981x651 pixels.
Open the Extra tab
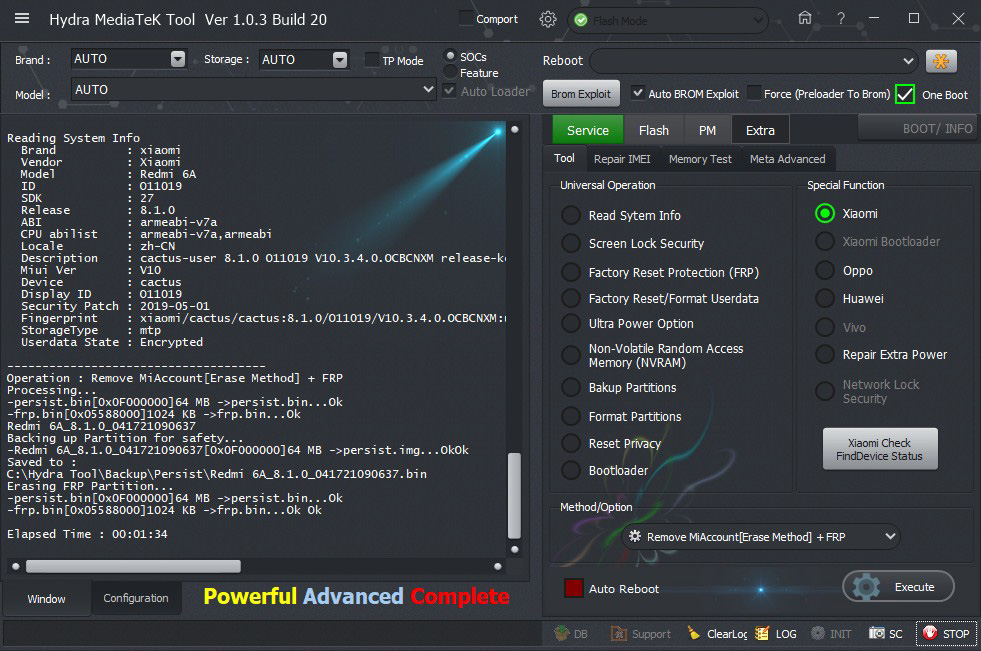[760, 130]
